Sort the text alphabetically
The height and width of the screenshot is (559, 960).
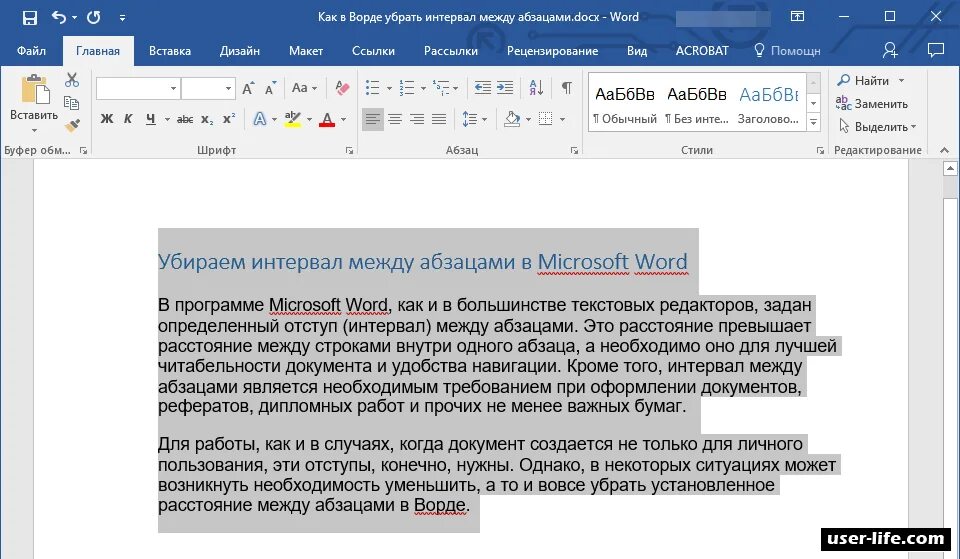click(536, 88)
